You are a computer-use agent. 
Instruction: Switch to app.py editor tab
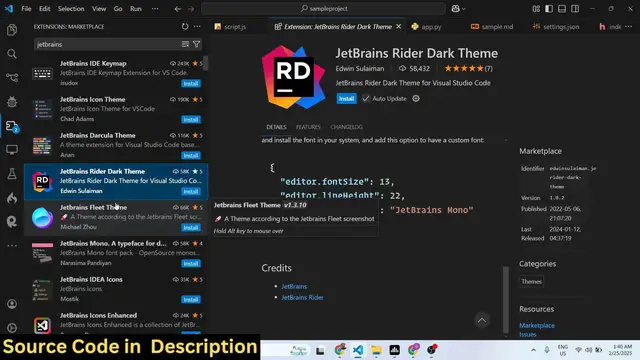click(427, 27)
